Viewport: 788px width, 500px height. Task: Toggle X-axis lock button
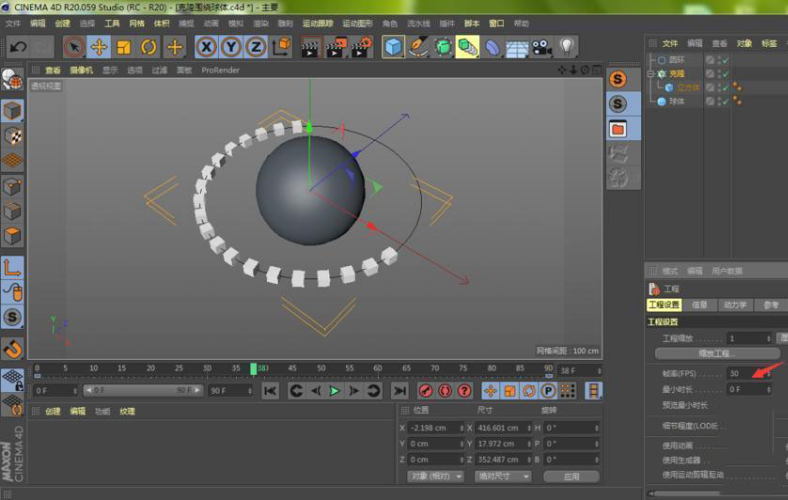[206, 47]
